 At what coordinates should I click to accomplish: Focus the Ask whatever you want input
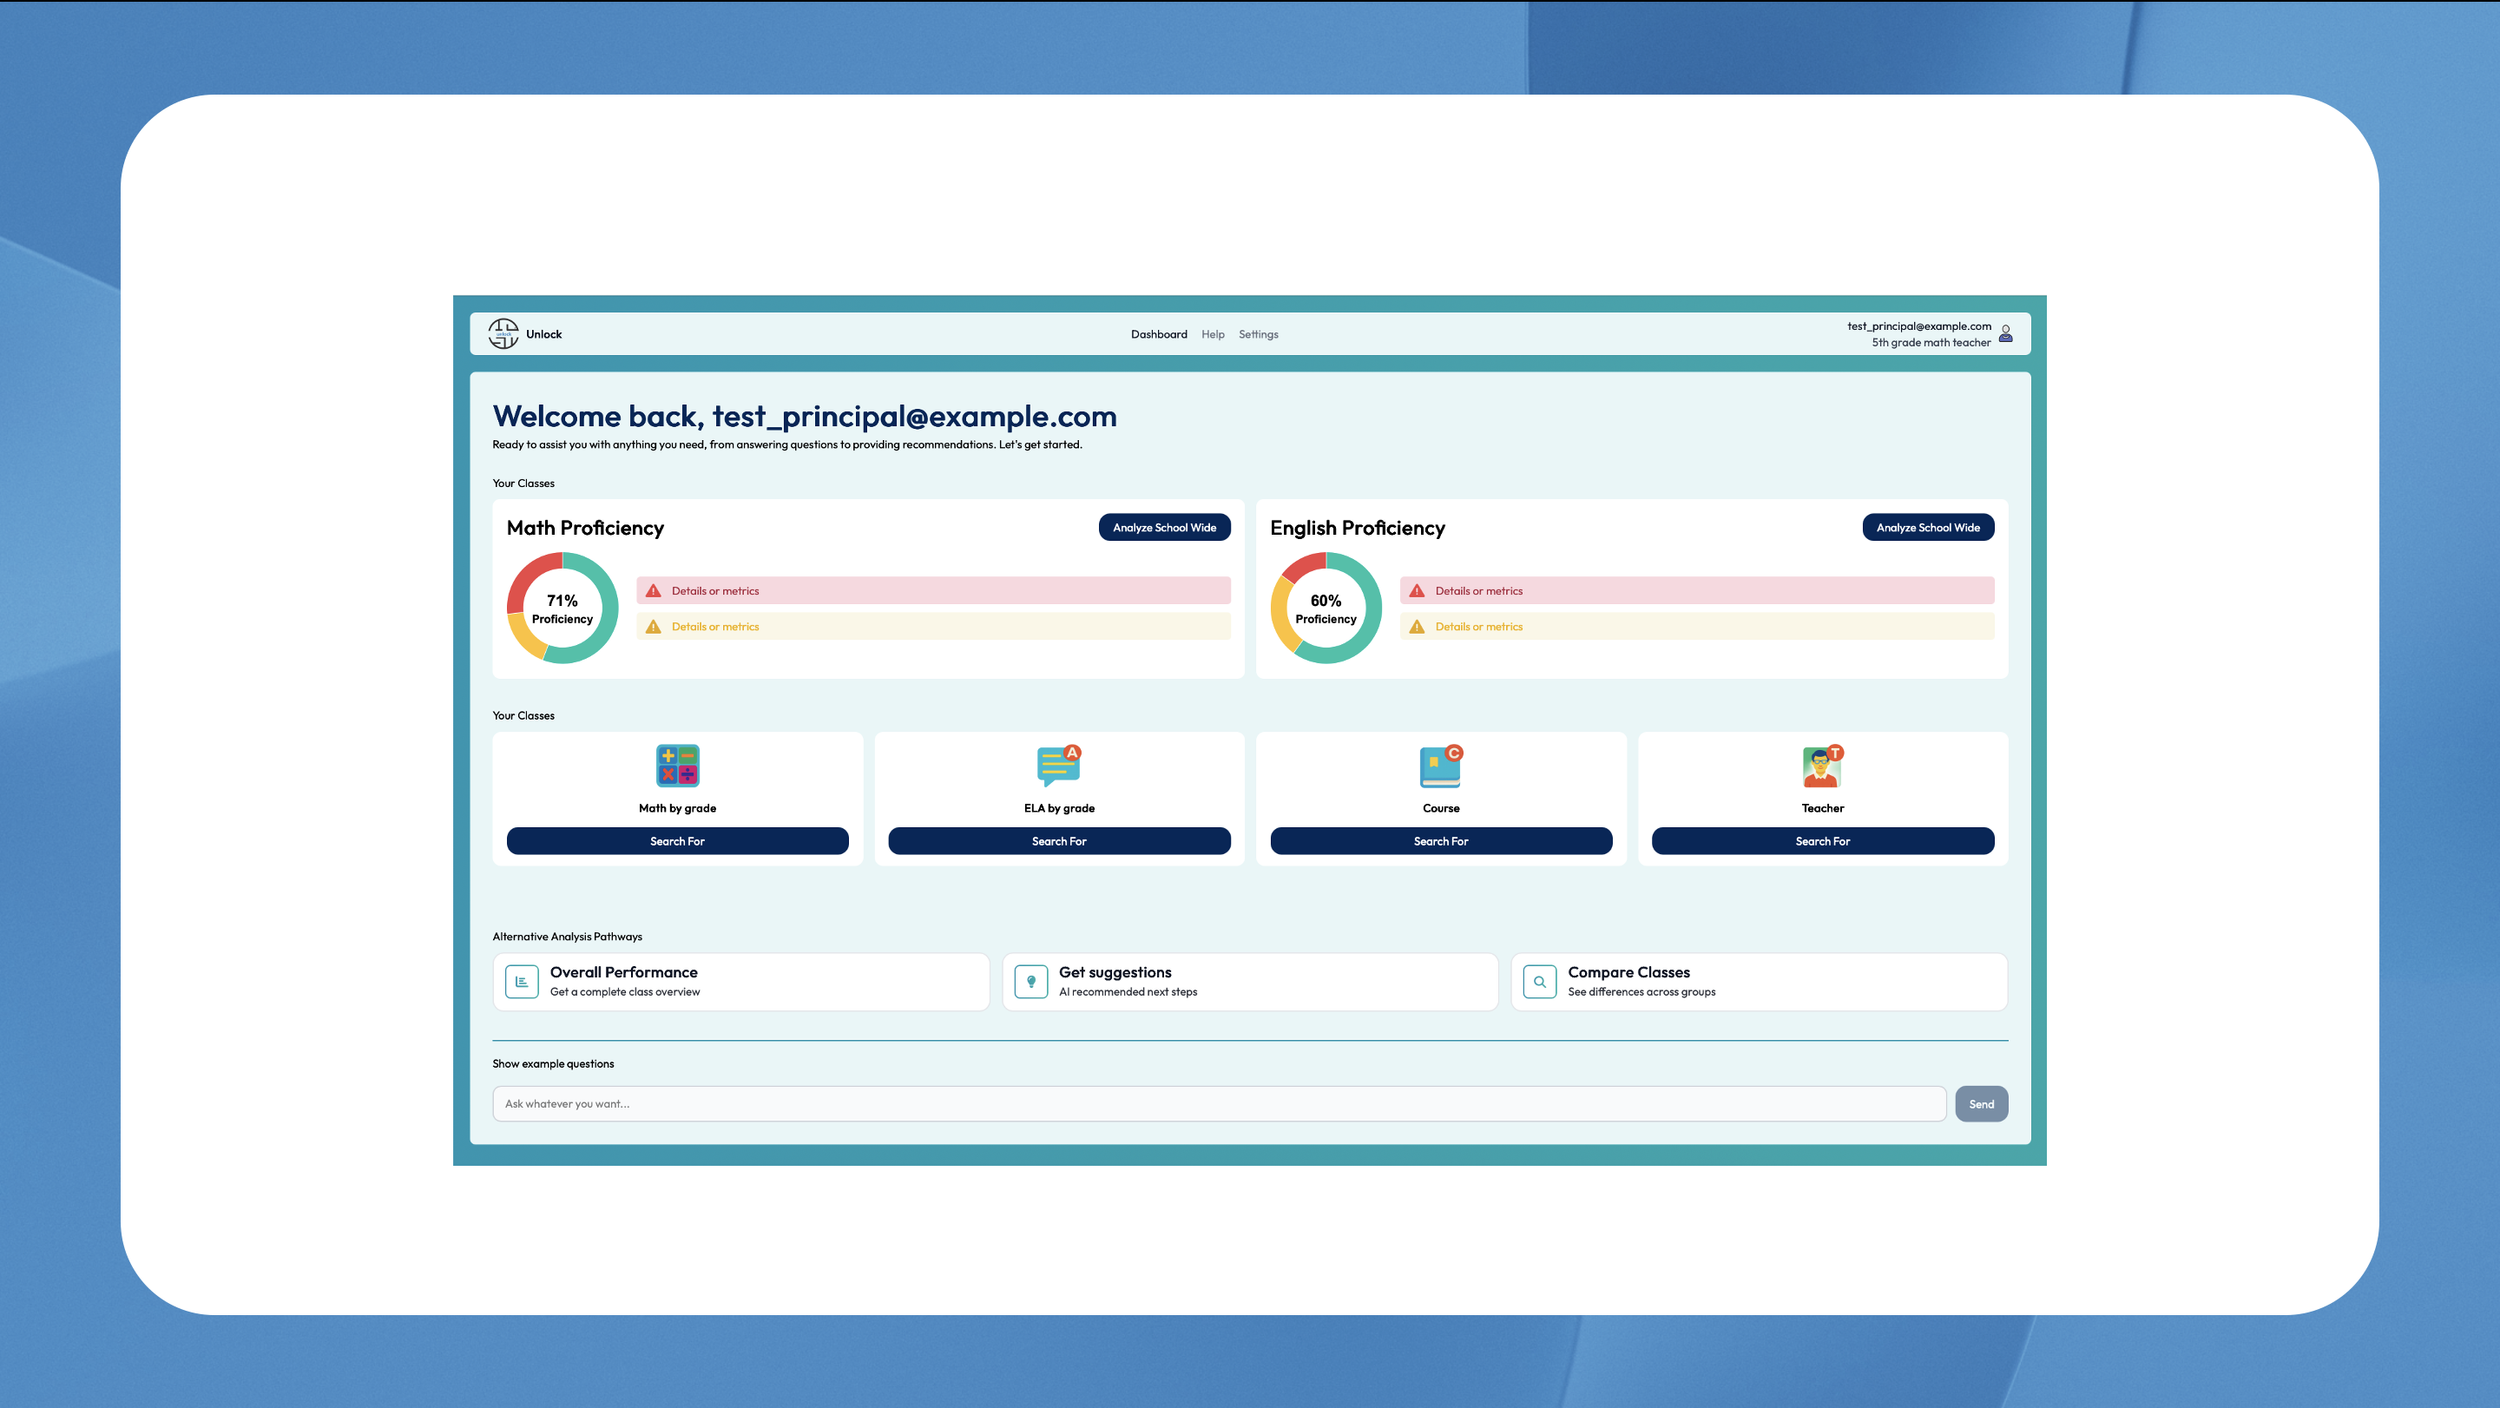pos(1218,1104)
